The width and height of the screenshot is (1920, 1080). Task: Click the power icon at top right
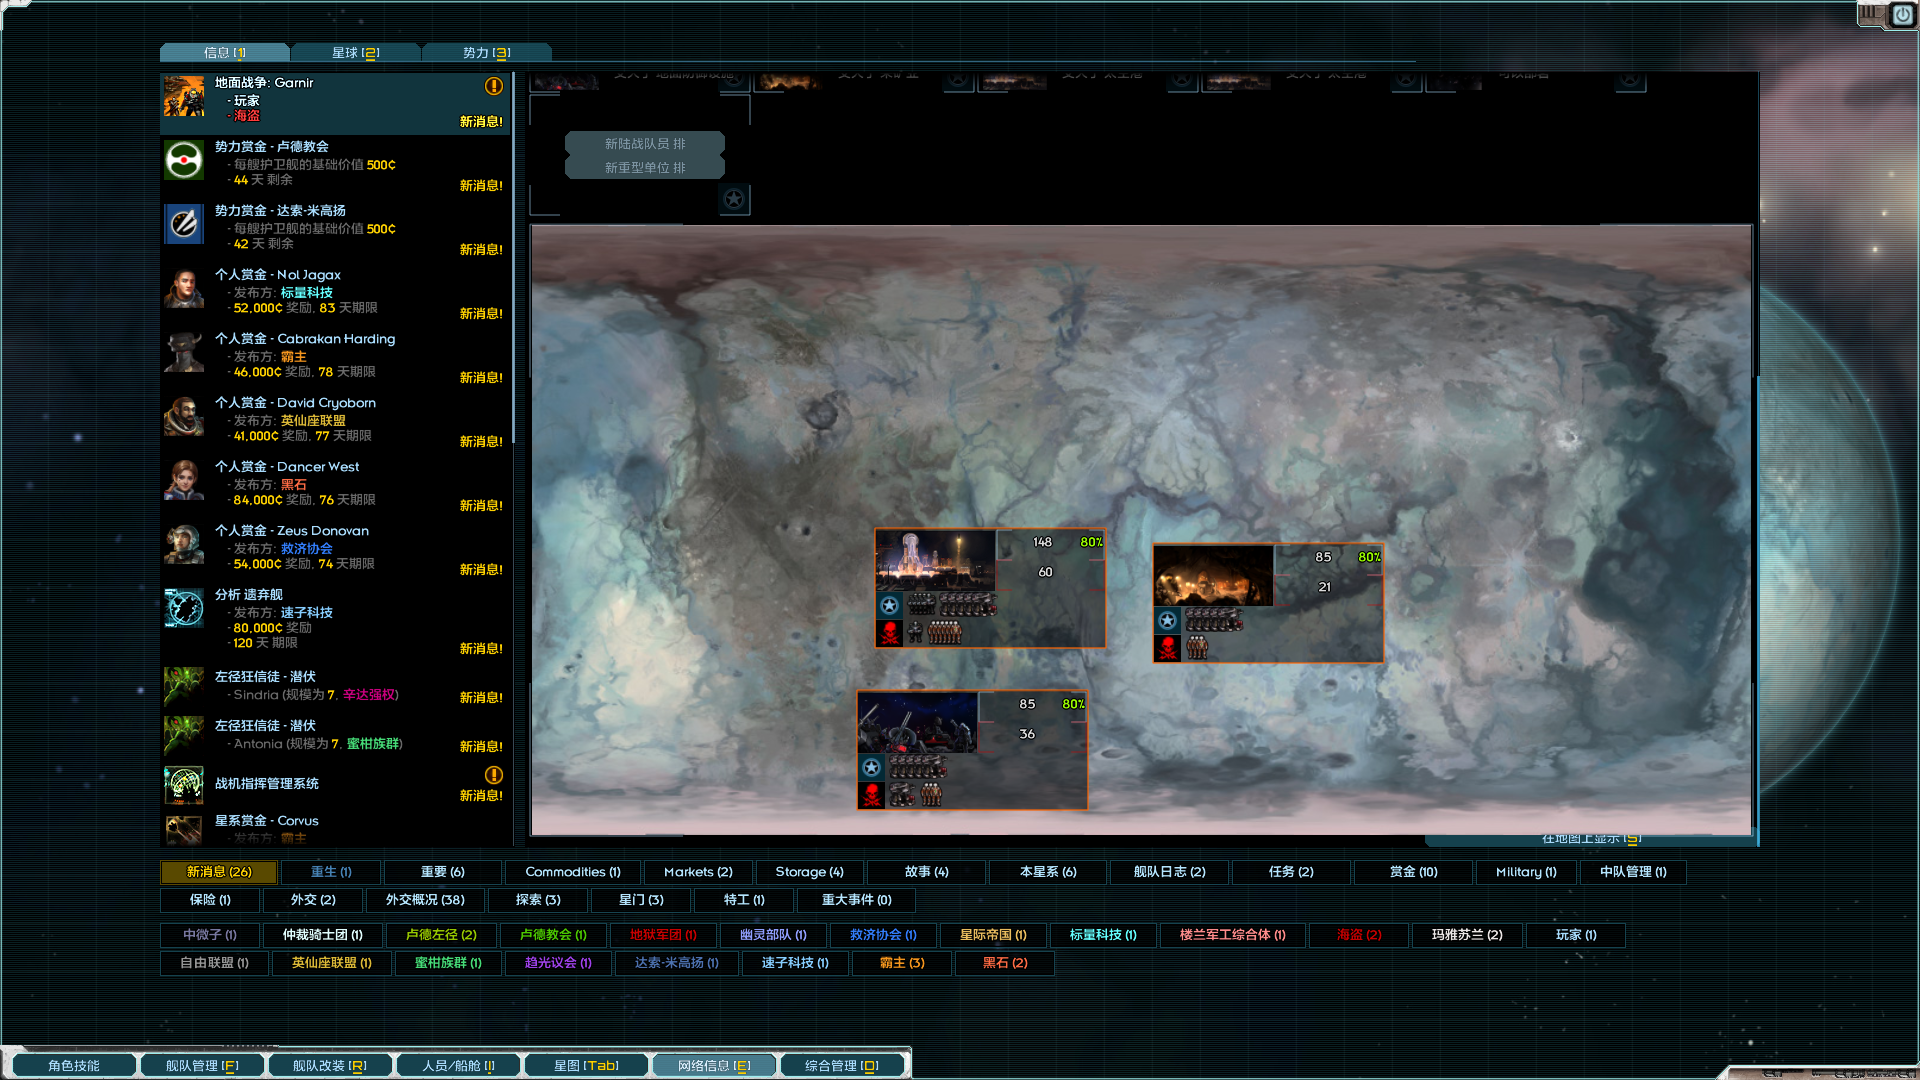click(x=1902, y=15)
